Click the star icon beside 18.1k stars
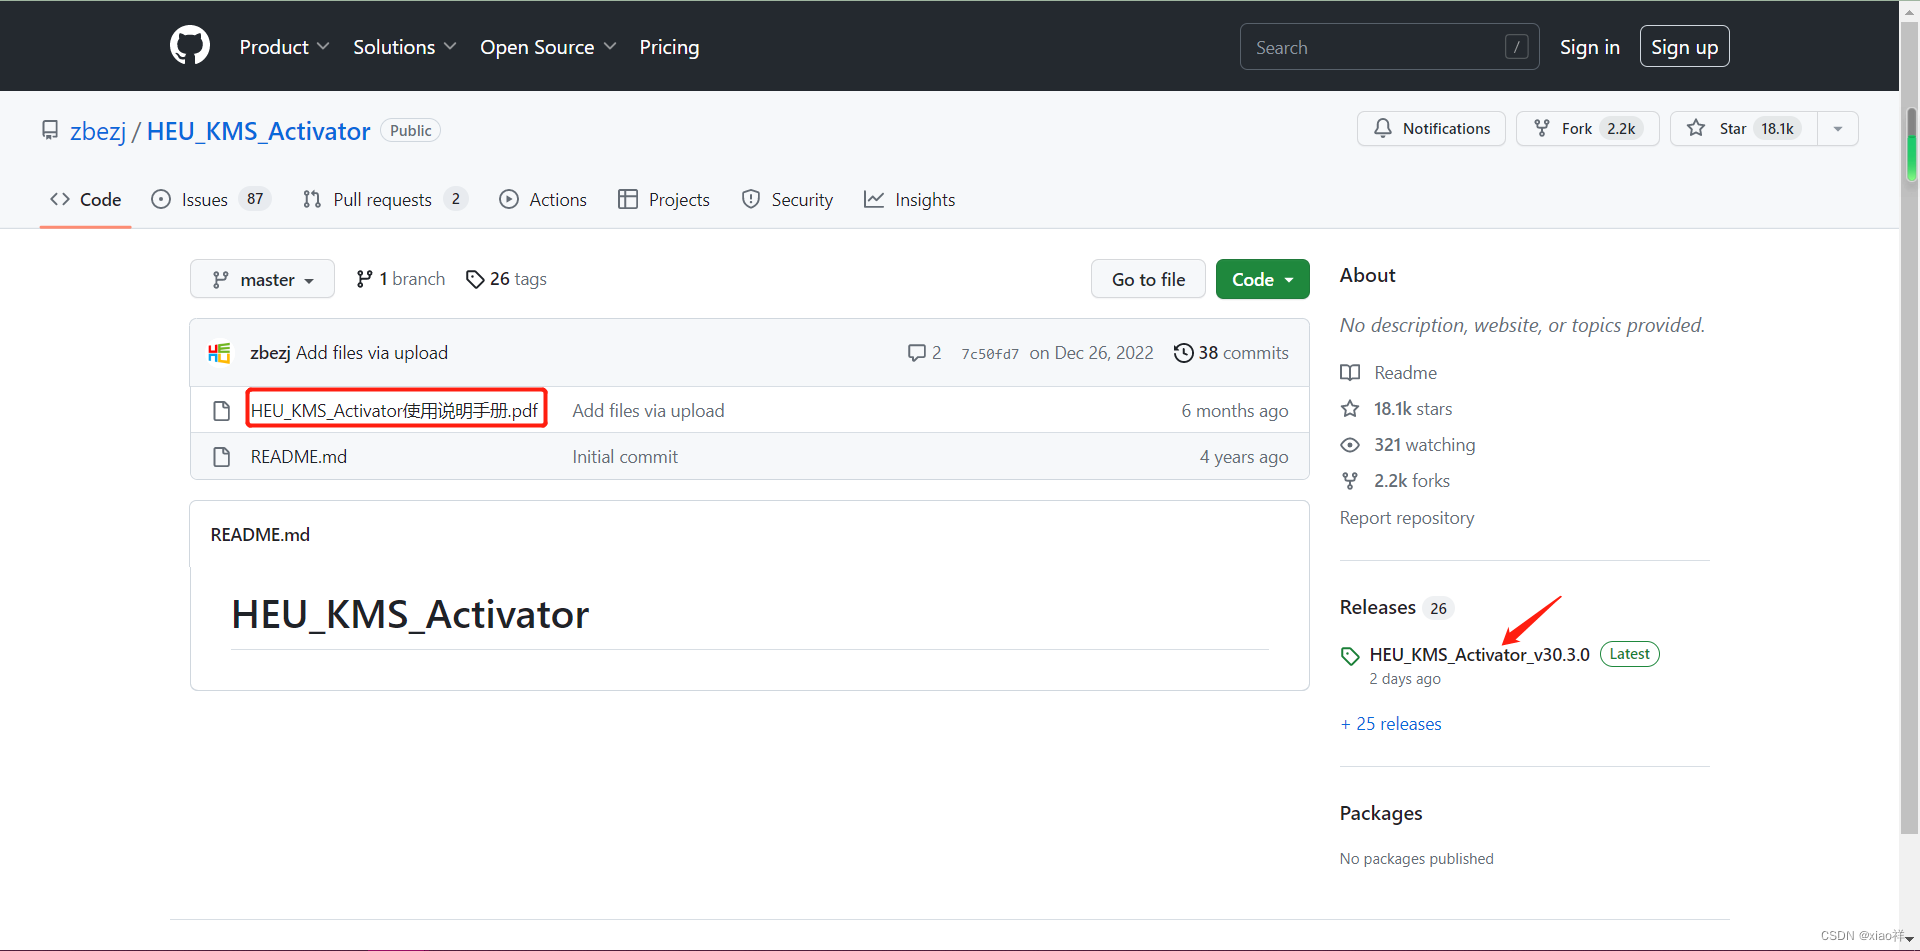Screen dimensions: 1920x951 [x=1350, y=409]
